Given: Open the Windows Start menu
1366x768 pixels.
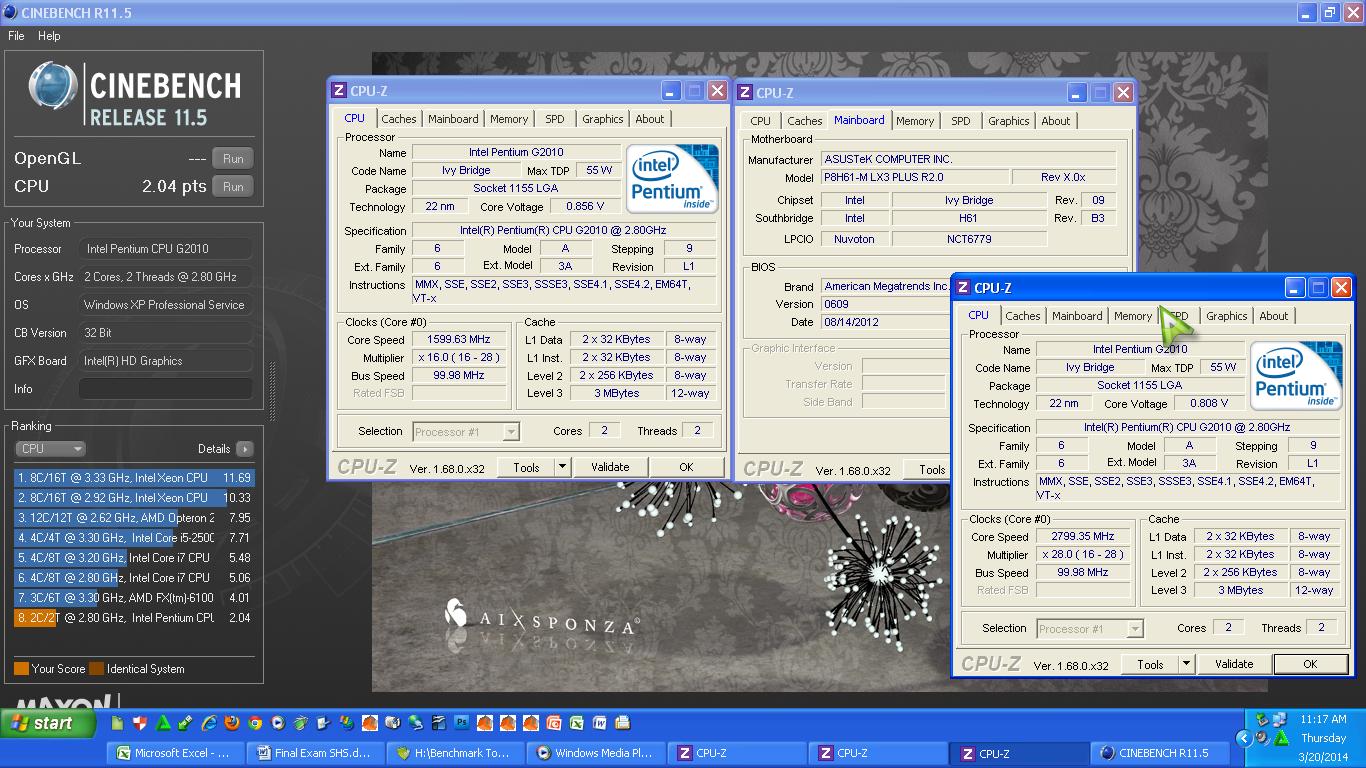Looking at the screenshot, I should point(49,723).
